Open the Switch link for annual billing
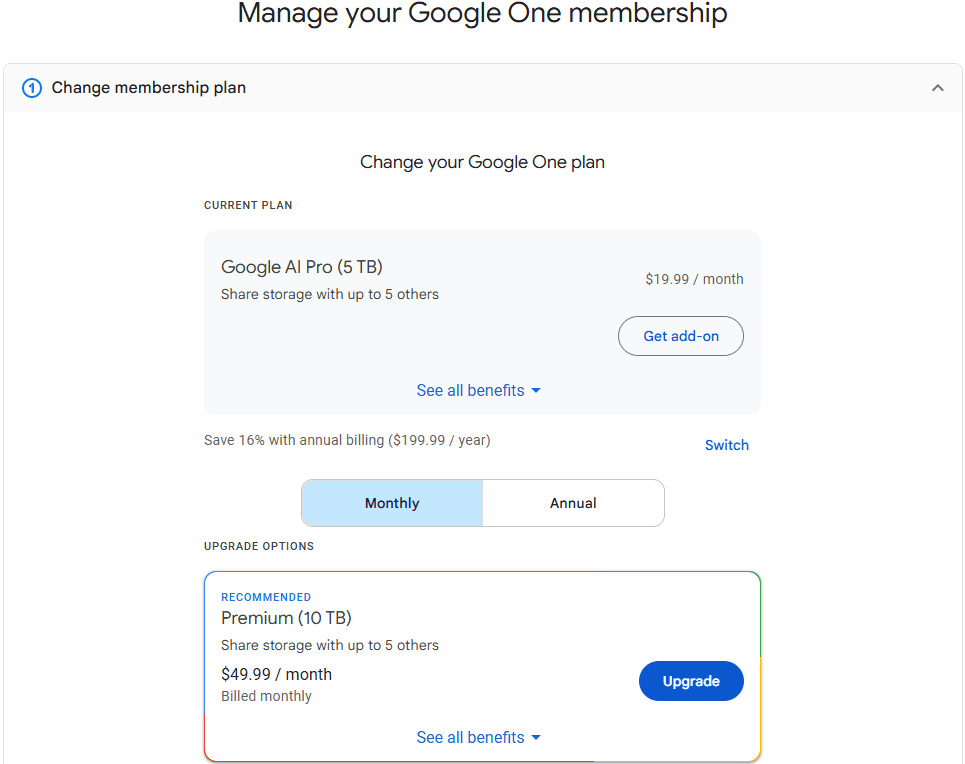Image resolution: width=965 pixels, height=764 pixels. (x=726, y=445)
